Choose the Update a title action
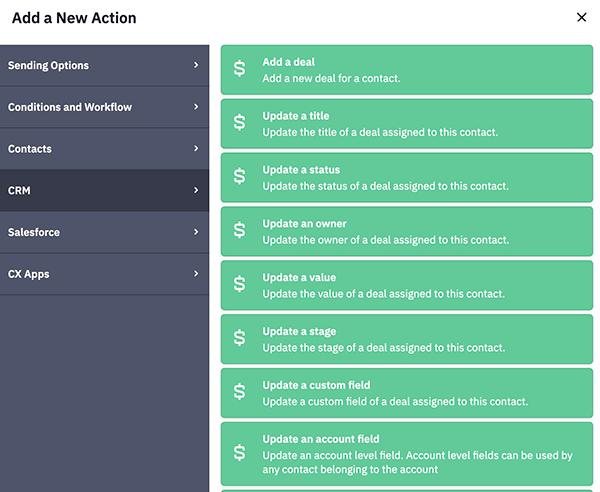The width and height of the screenshot is (600, 492). click(407, 124)
